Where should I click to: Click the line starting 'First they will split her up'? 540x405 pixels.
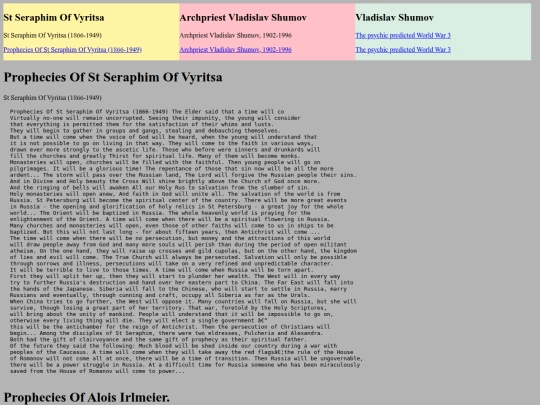[175, 276]
